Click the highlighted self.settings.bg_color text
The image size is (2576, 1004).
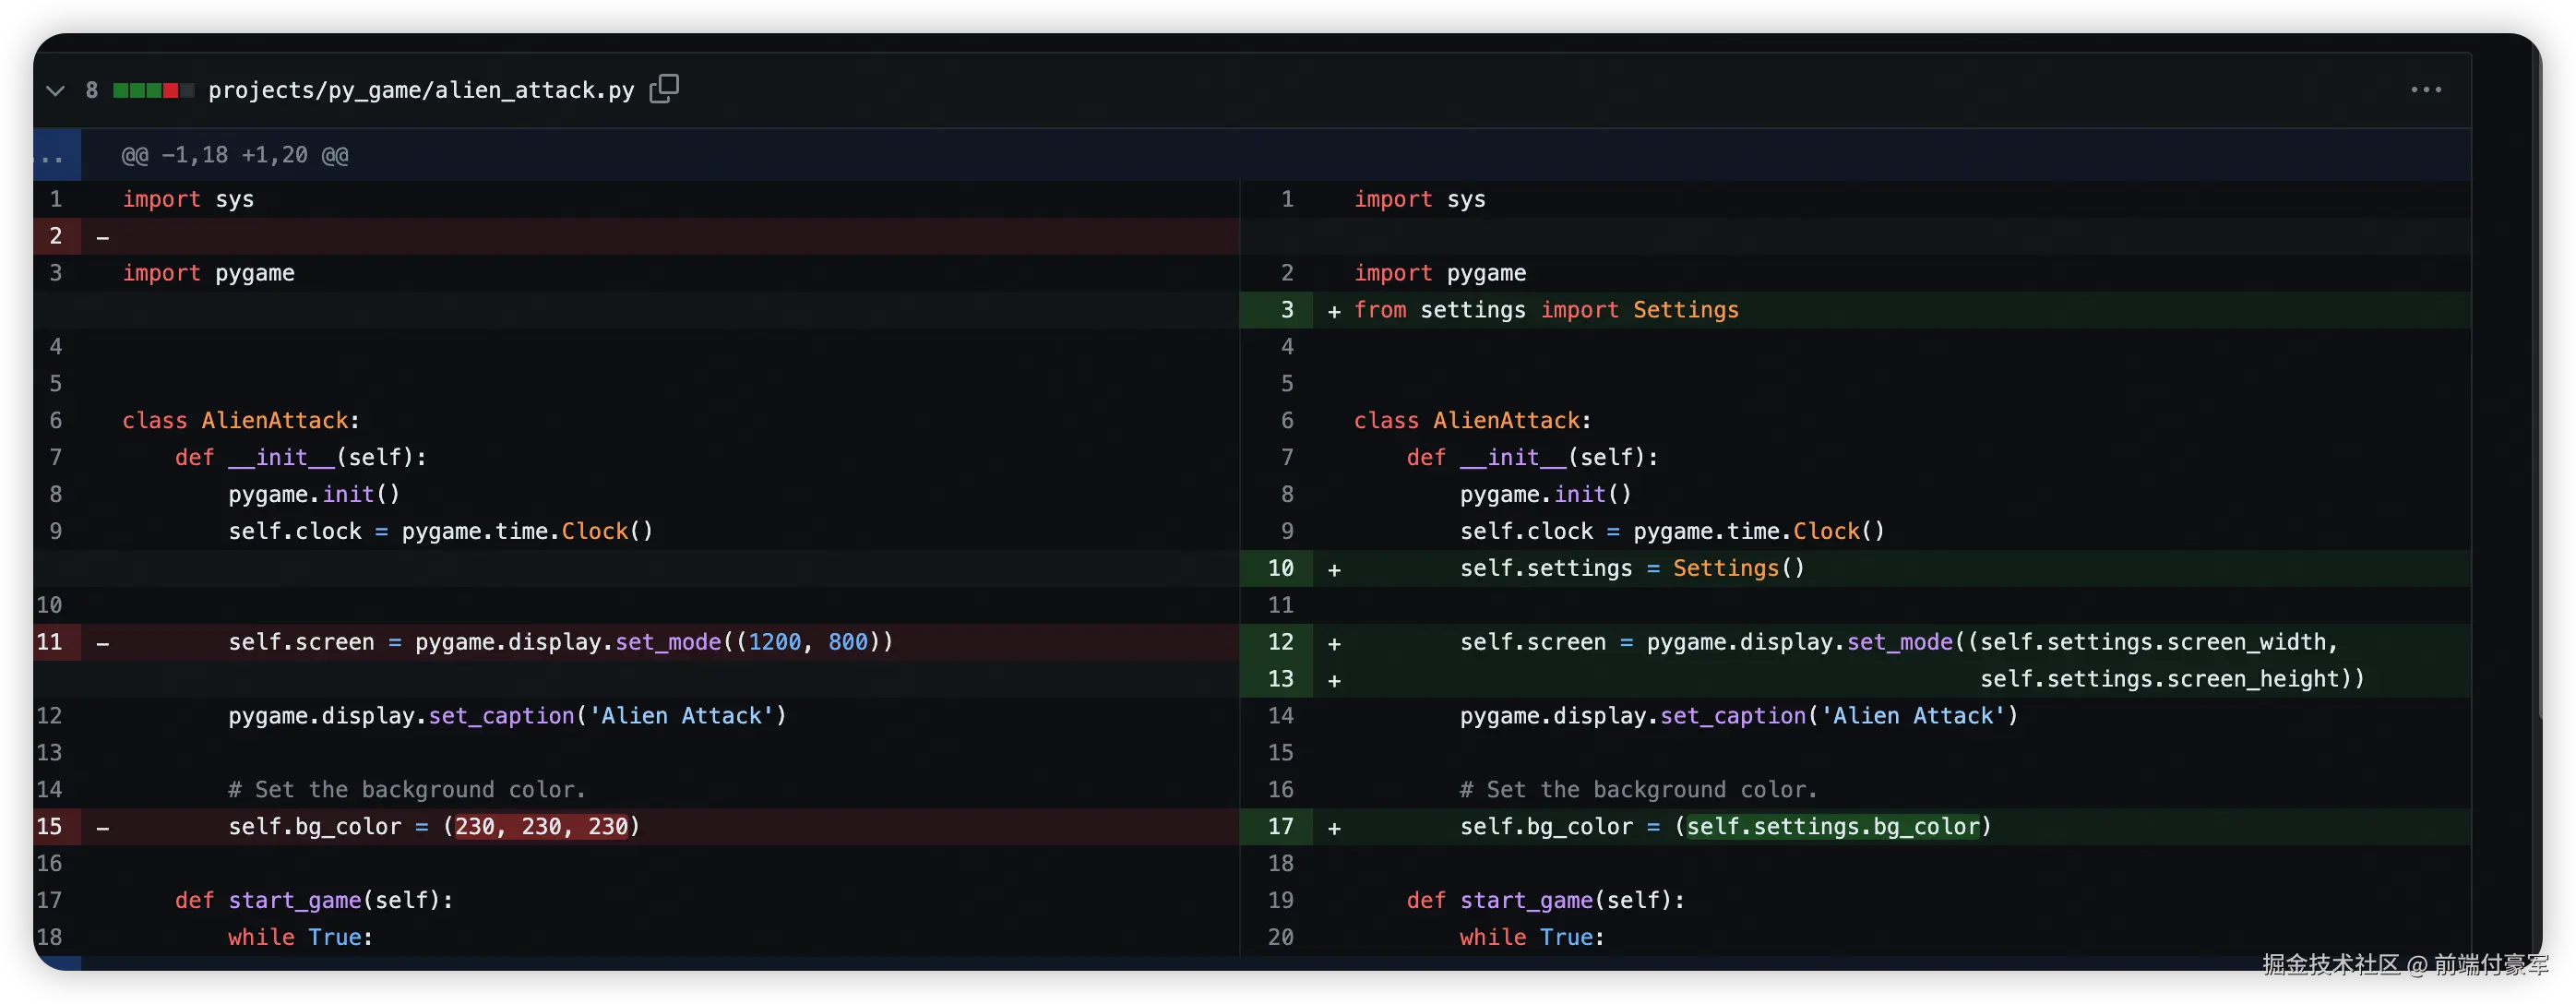pos(1833,827)
